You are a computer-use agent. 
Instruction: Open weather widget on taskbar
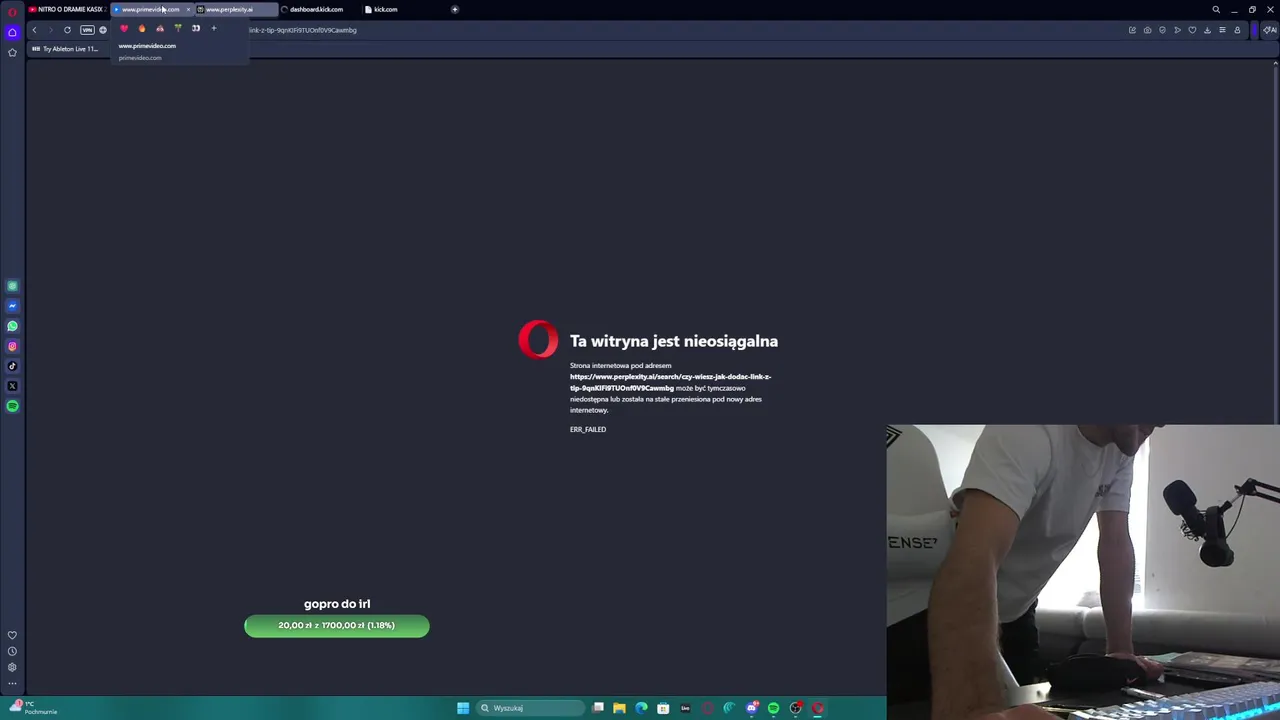[x=32, y=708]
